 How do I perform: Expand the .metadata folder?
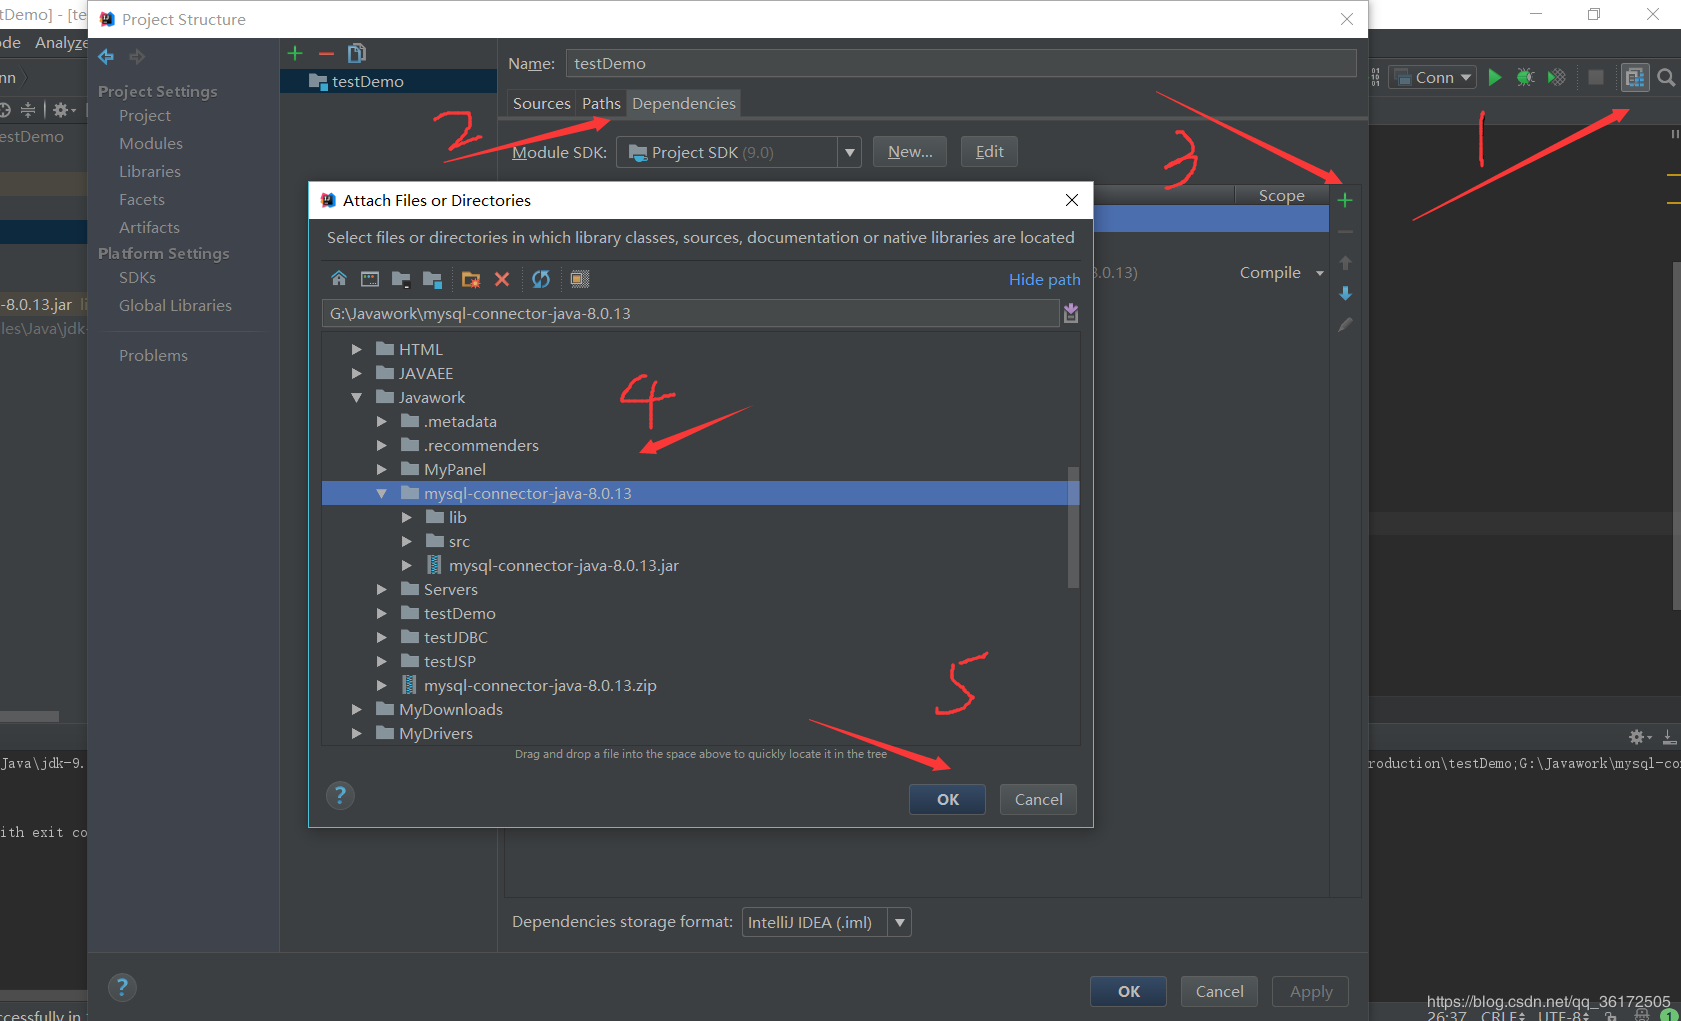[x=381, y=421]
